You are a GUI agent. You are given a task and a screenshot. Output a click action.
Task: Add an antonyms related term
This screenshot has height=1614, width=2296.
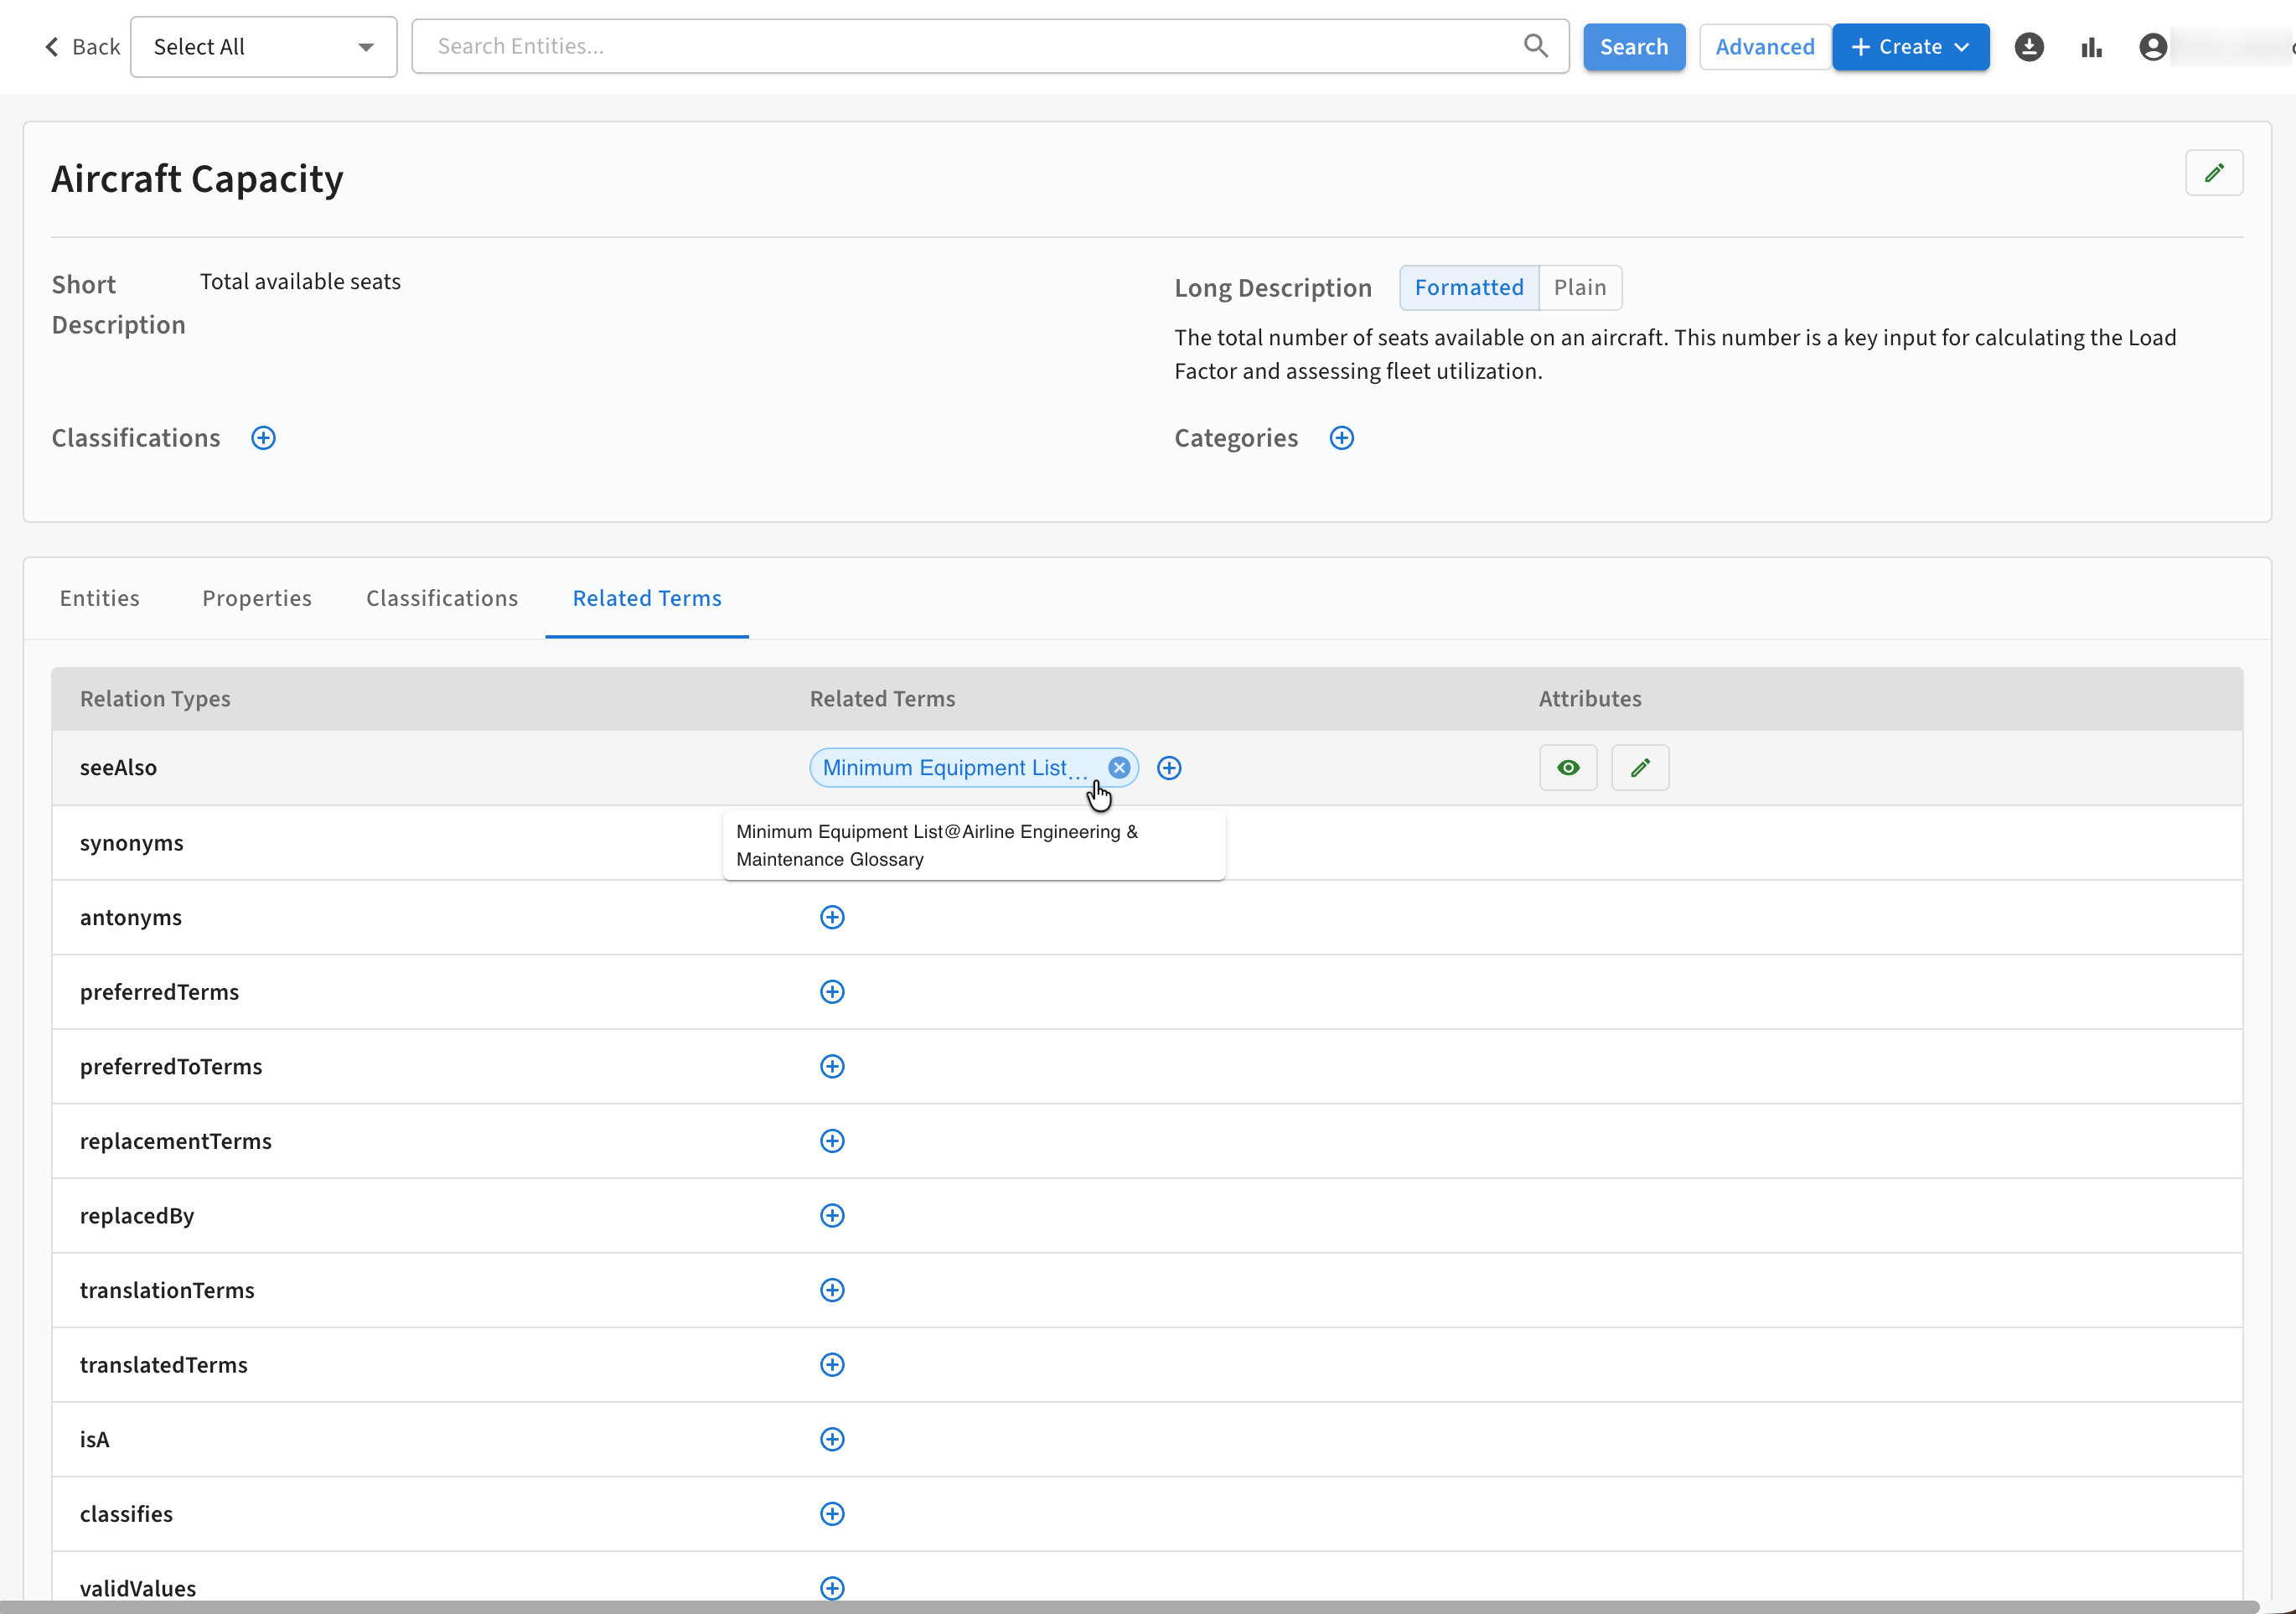(832, 917)
